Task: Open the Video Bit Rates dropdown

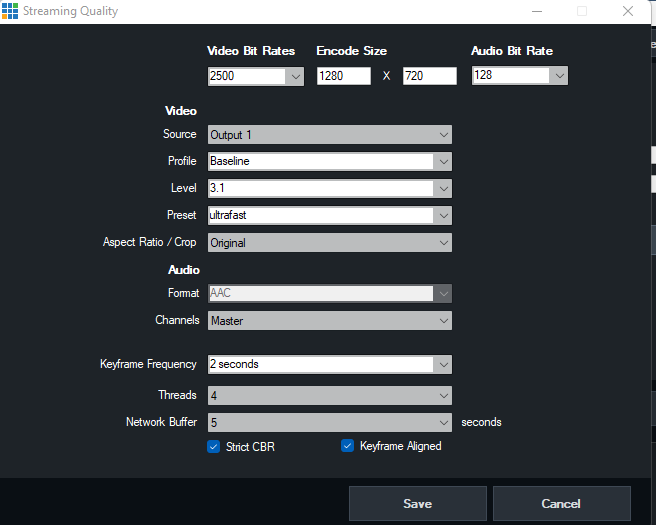Action: pyautogui.click(x=295, y=76)
